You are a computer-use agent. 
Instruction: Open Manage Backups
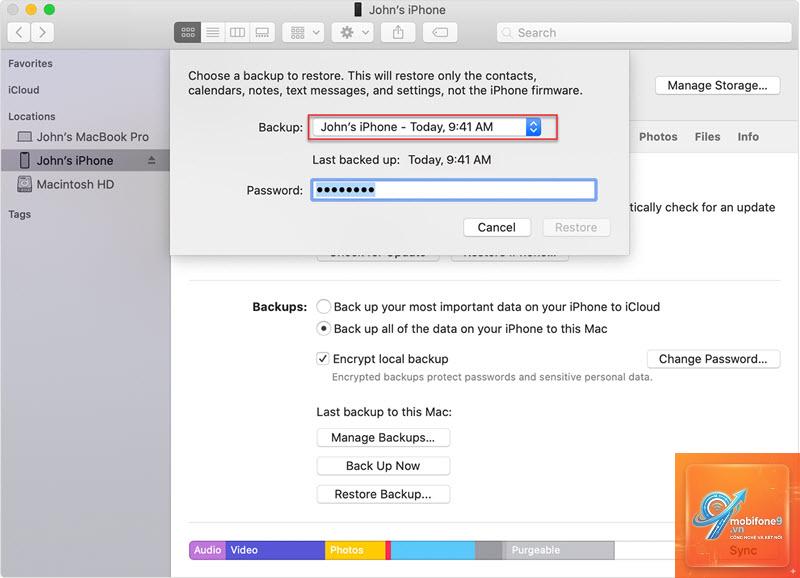click(x=383, y=438)
